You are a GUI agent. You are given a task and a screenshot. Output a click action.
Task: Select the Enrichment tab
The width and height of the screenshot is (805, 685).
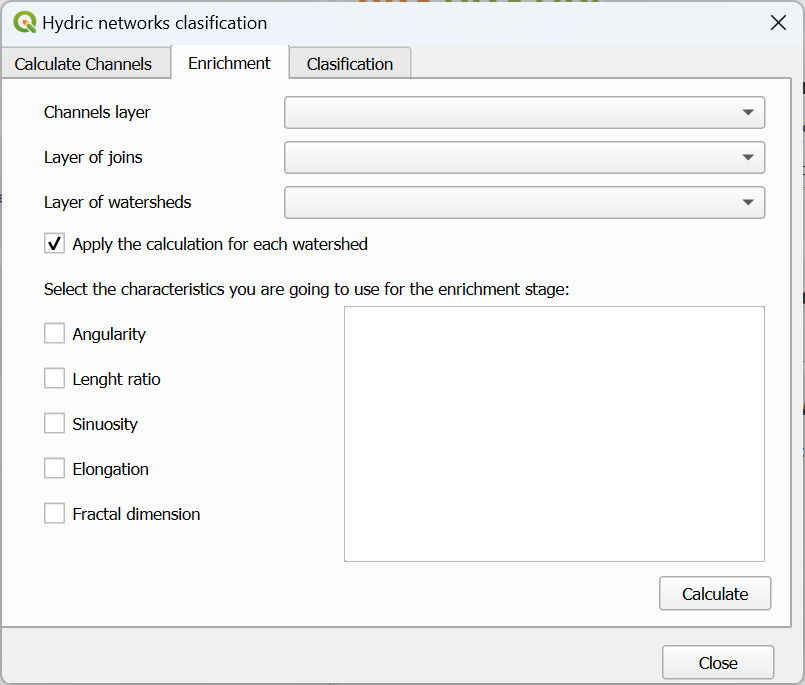pos(229,63)
